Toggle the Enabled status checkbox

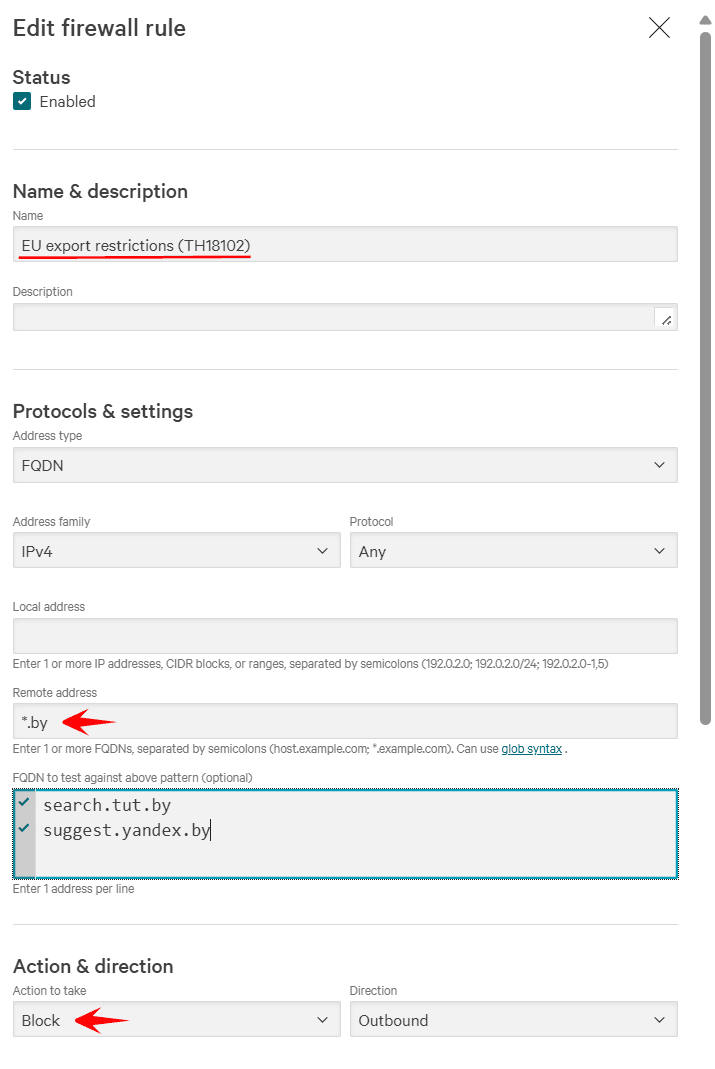[22, 101]
